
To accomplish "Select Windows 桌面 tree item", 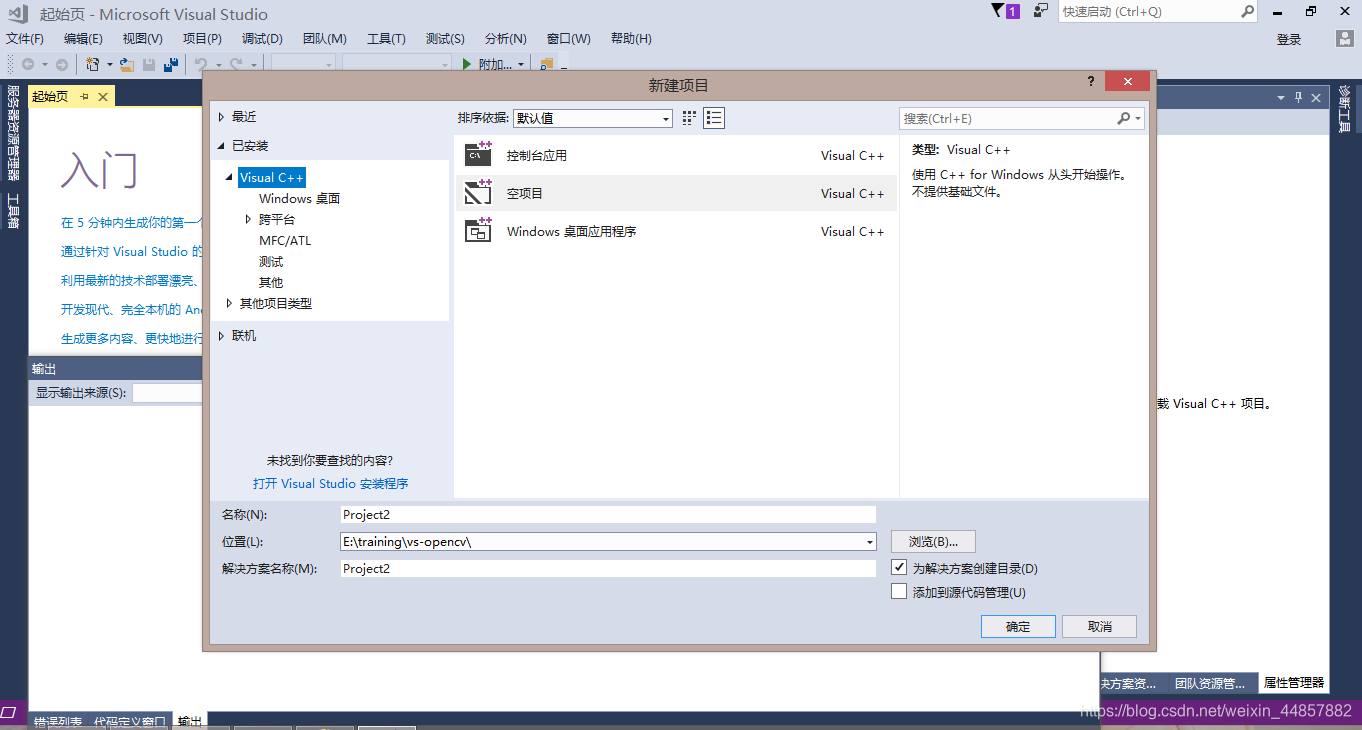I will (299, 198).
